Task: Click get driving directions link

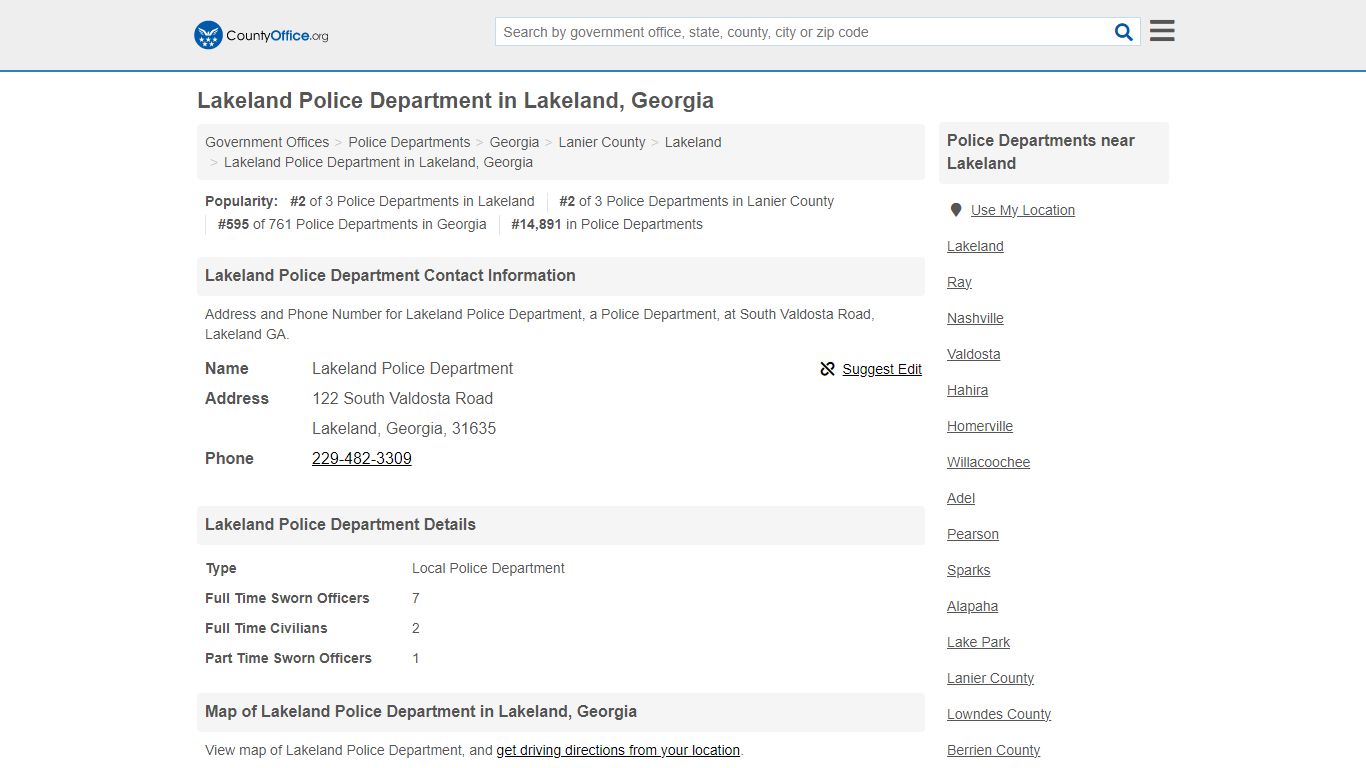Action: pos(618,750)
